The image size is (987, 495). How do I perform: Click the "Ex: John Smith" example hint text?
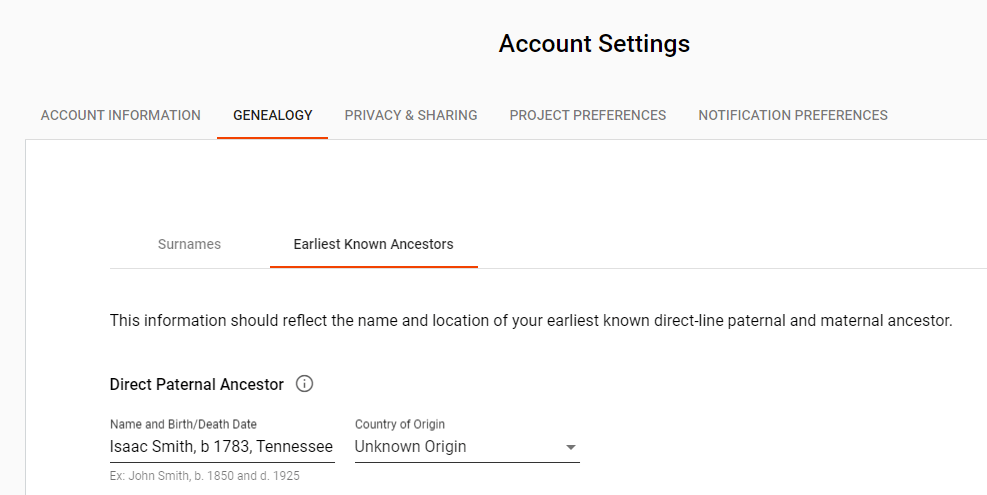[205, 476]
